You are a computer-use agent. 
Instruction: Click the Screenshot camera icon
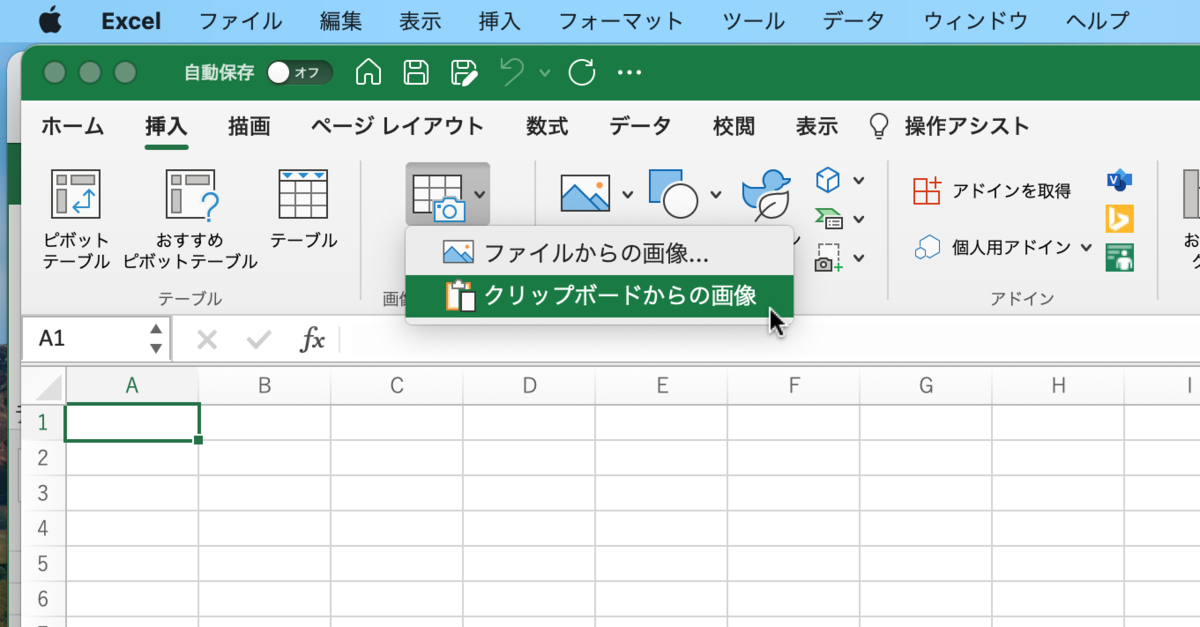click(x=829, y=258)
